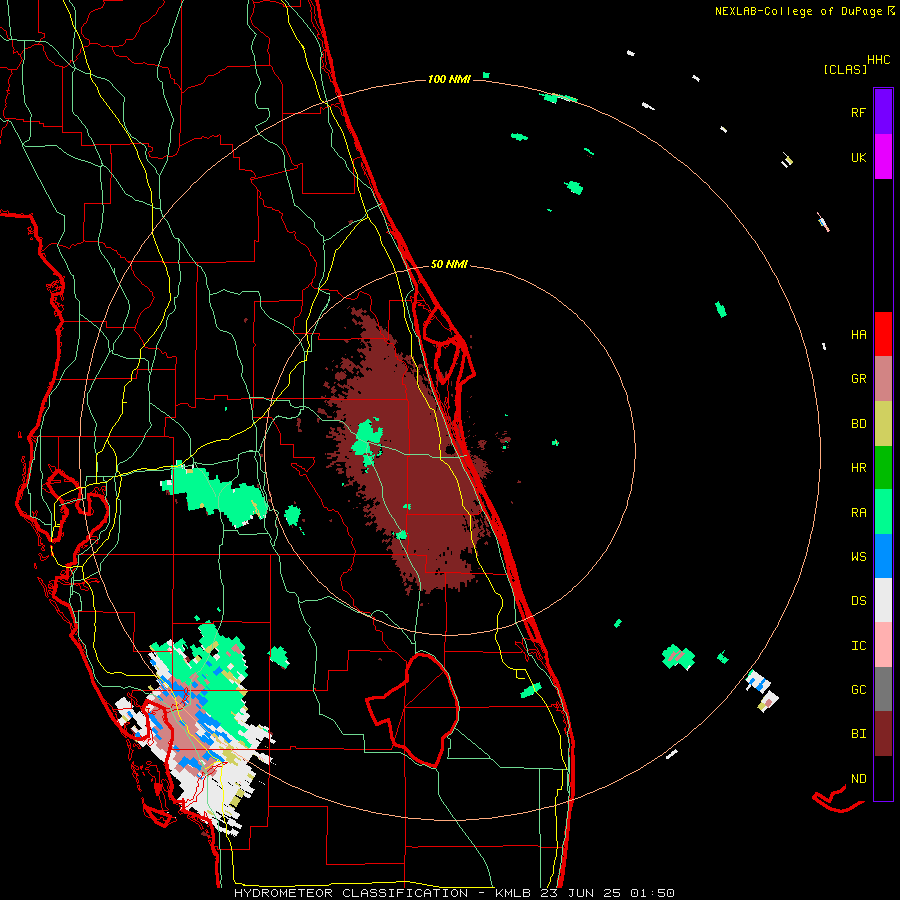Image resolution: width=900 pixels, height=900 pixels.
Task: Click the "UK" legend label
Action: coord(858,157)
